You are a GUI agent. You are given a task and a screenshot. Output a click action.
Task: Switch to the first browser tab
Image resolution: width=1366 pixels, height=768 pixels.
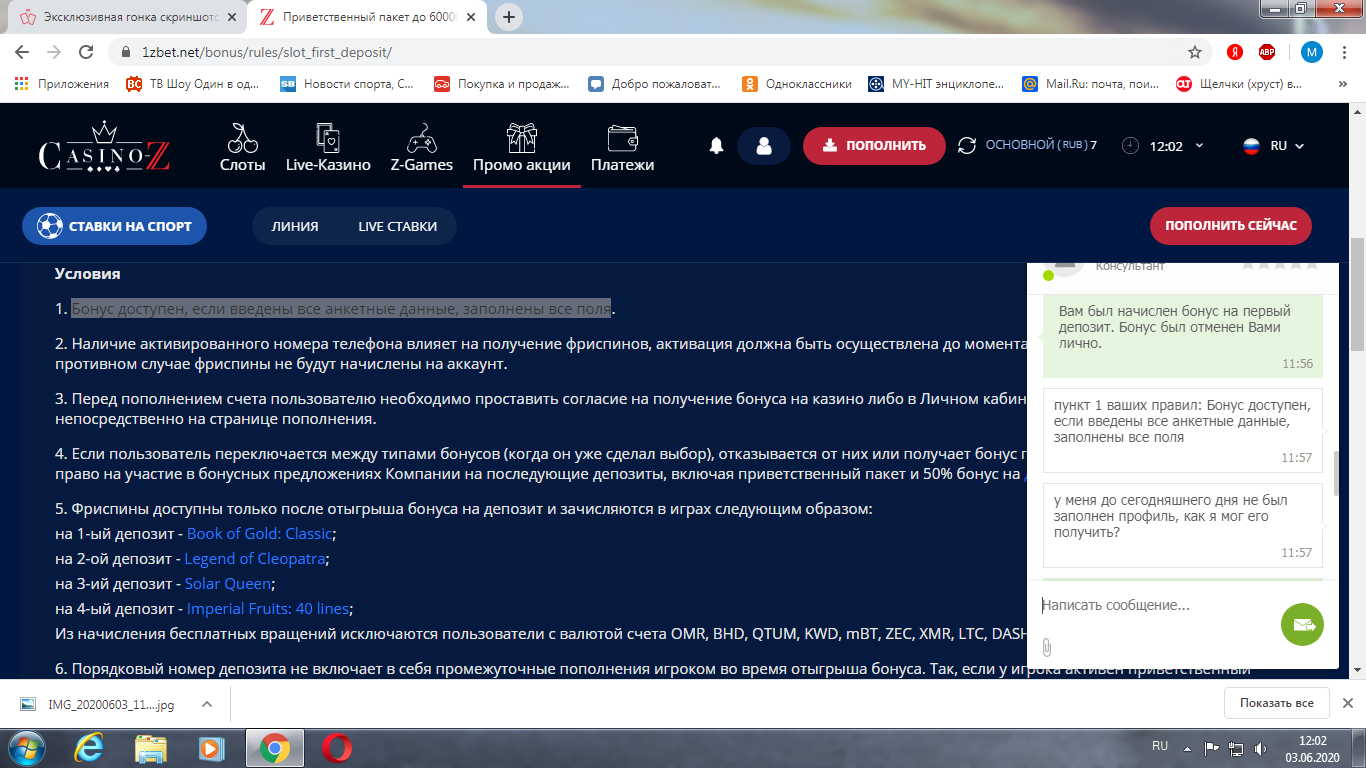pos(125,17)
